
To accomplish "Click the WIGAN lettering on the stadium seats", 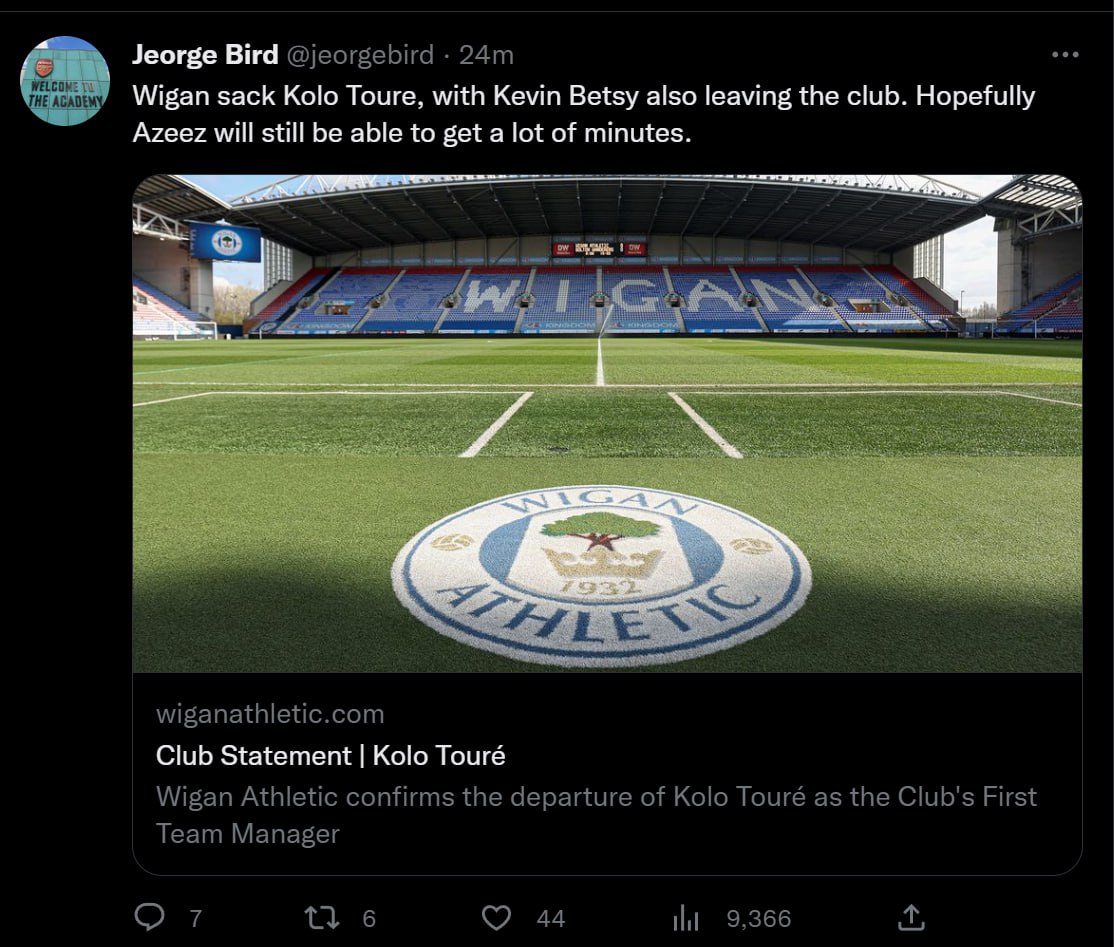I will (x=603, y=295).
